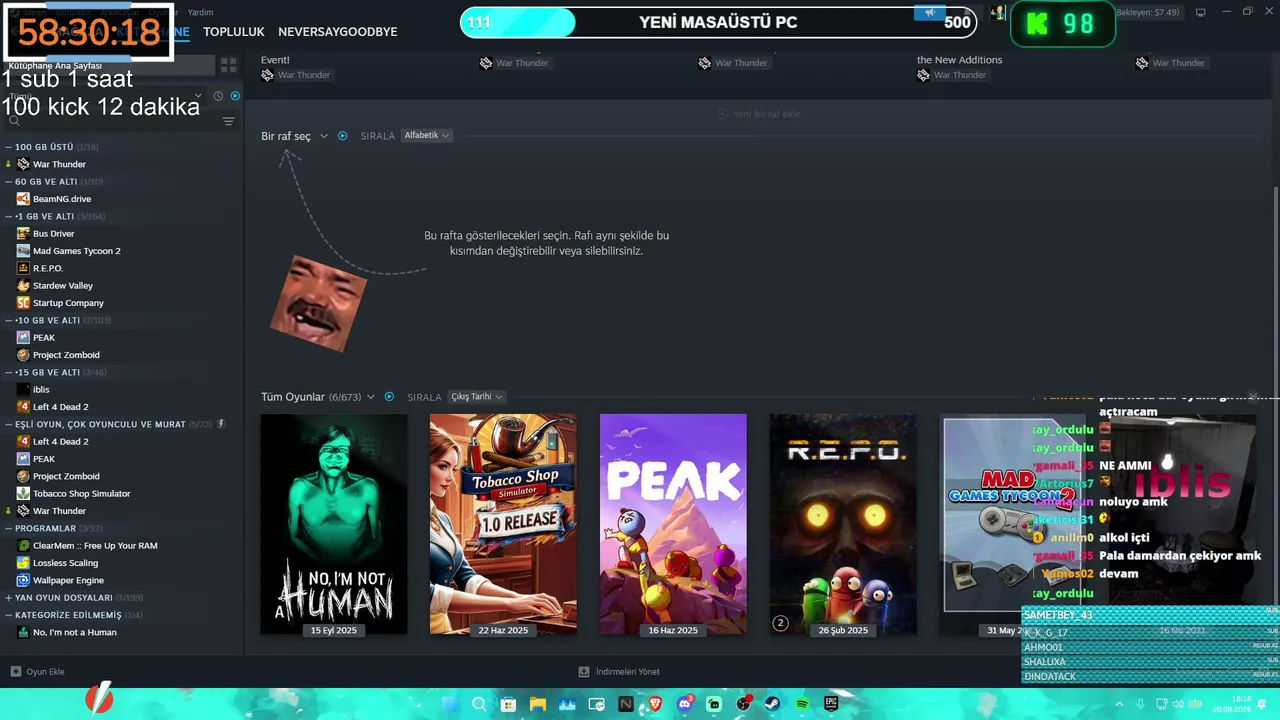The height and width of the screenshot is (720, 1280).
Task: Click Project Zomboid icon under 10 GB VE ALTI
Action: (x=23, y=355)
